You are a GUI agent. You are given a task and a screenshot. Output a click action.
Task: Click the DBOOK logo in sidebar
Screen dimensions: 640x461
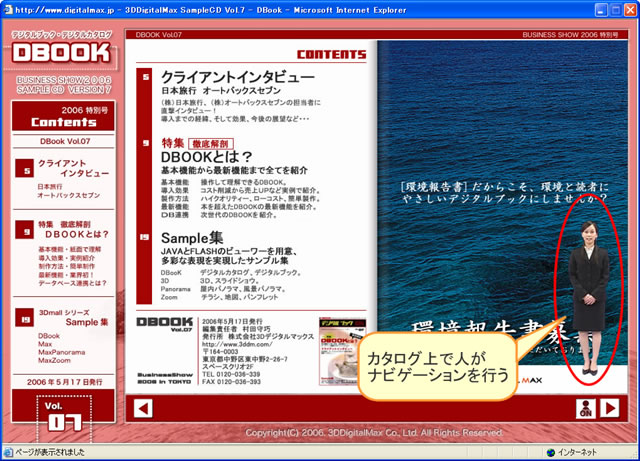[x=61, y=53]
